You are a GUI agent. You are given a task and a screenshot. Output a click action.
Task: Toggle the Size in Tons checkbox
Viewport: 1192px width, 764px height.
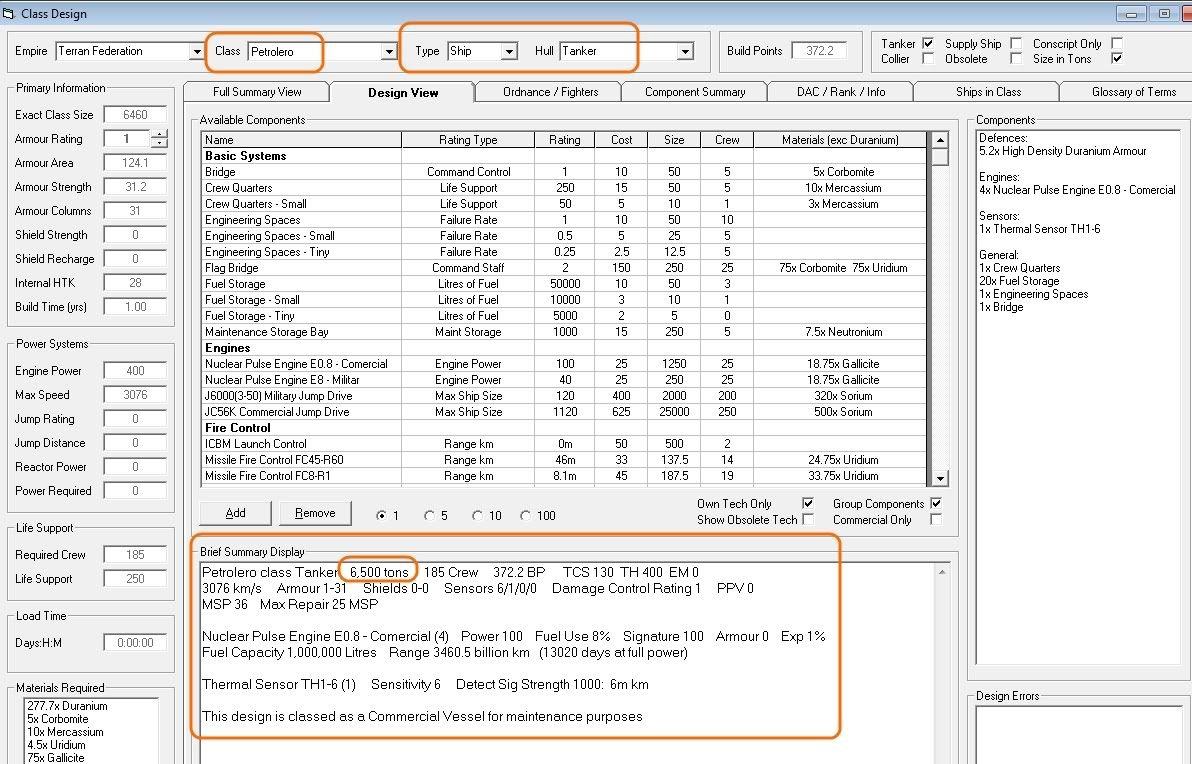click(x=1117, y=59)
